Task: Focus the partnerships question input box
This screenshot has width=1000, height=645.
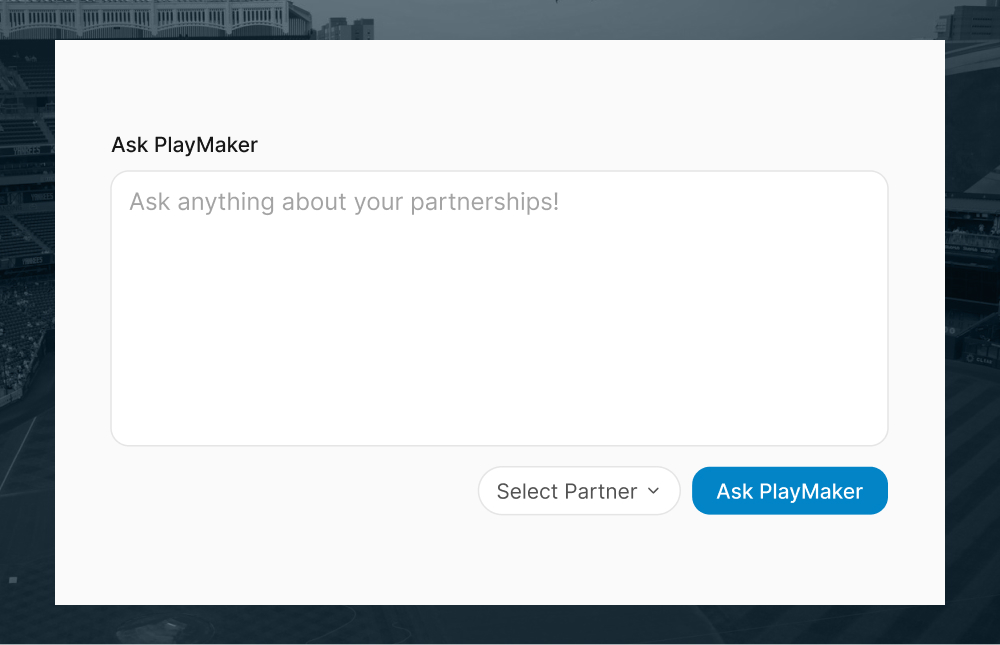Action: coord(499,307)
